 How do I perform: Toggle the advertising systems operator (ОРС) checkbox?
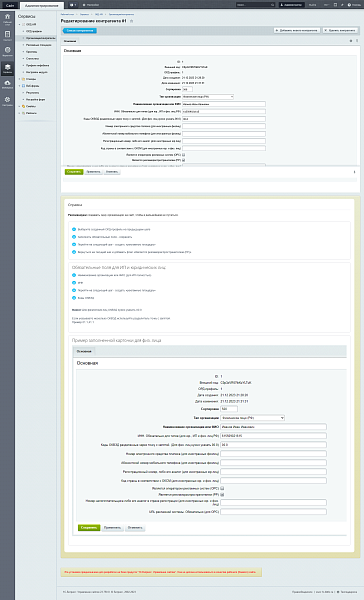pos(184,155)
